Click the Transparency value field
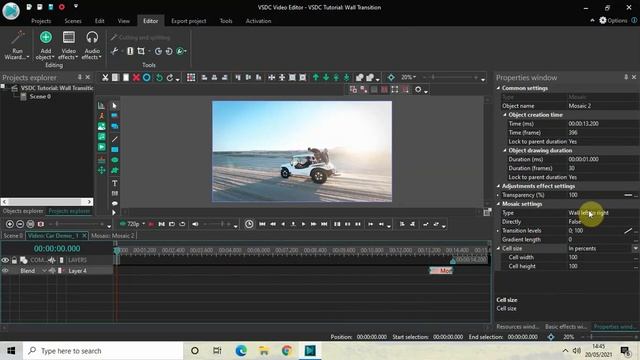The image size is (640, 360). tap(595, 195)
